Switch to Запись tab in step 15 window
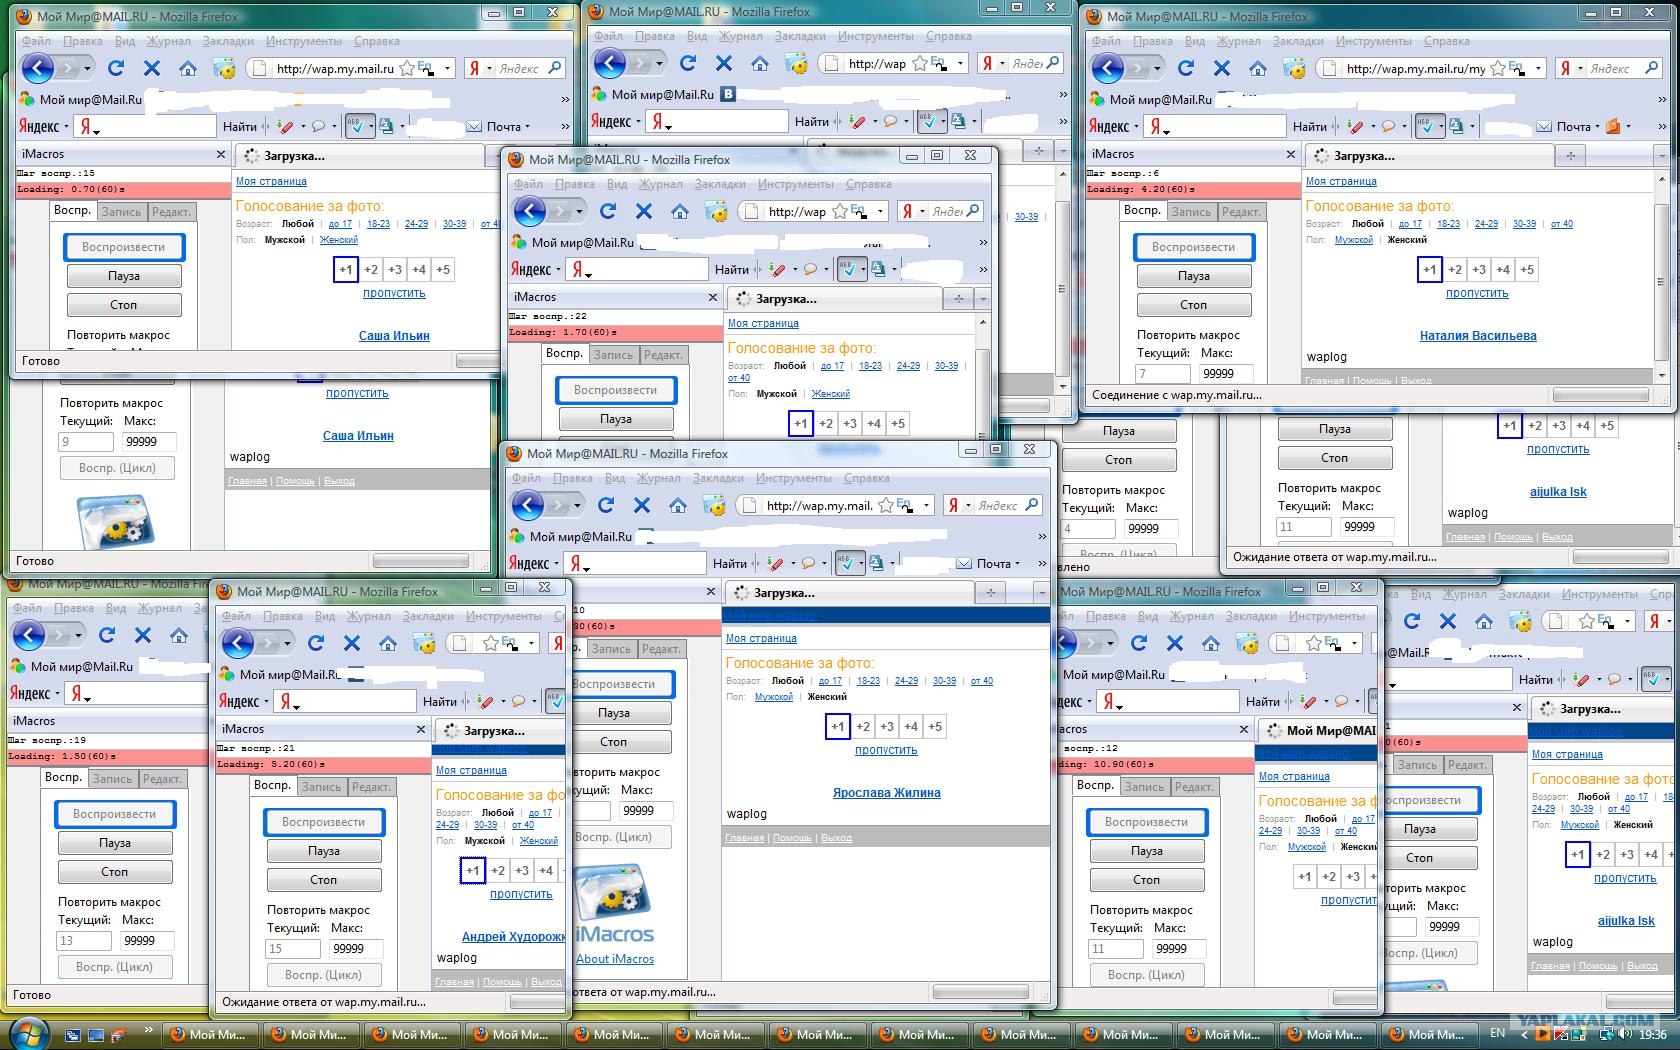This screenshot has width=1680, height=1050. pos(121,212)
